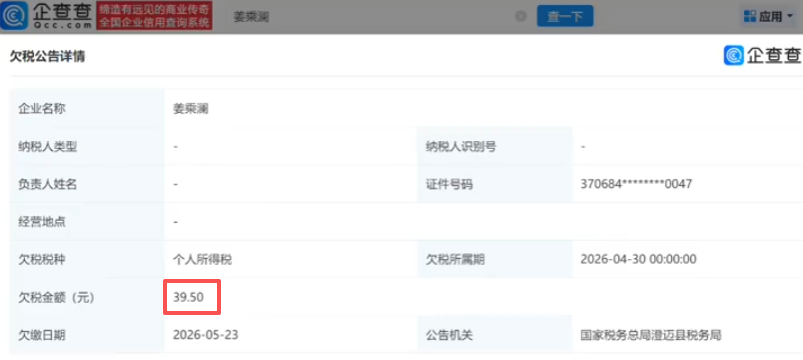Open 国家税务总局澄迈县税务局 authority entry
Image resolution: width=803 pixels, height=360 pixels.
click(651, 335)
